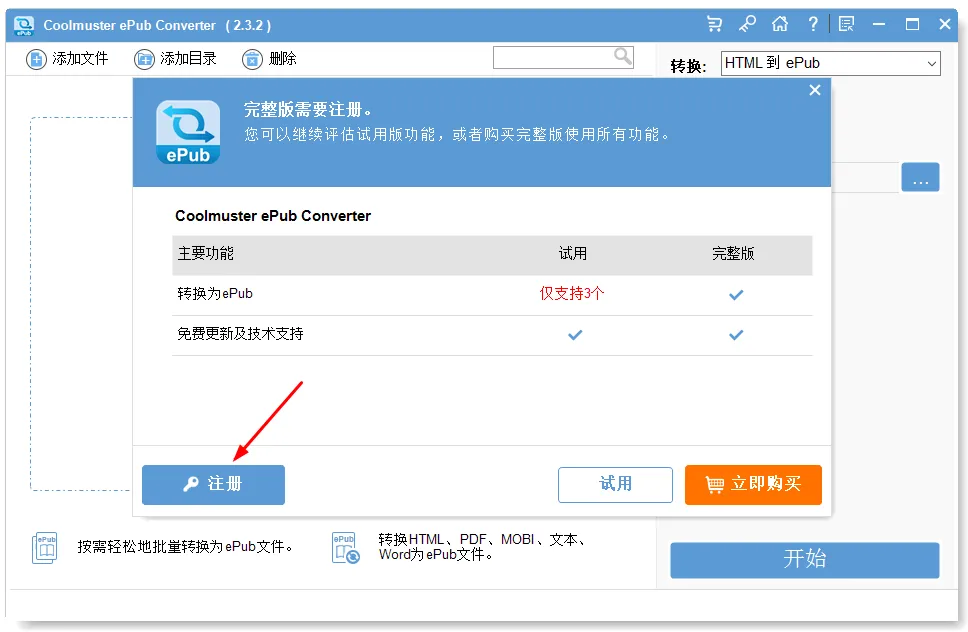Click the Add Folder (添加目录) toolbar button
Screen dimensions: 968x632
tap(175, 59)
